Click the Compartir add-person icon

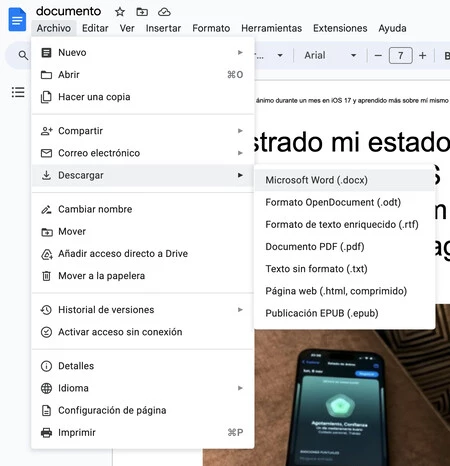46,131
